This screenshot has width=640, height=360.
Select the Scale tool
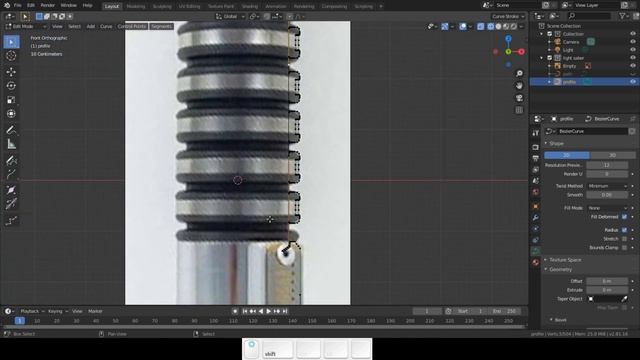pyautogui.click(x=11, y=100)
